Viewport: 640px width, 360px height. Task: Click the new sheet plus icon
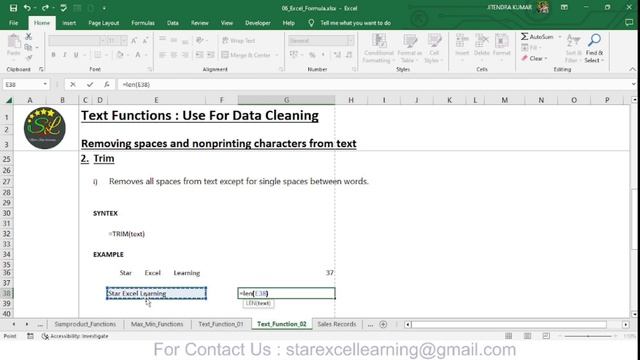[383, 324]
